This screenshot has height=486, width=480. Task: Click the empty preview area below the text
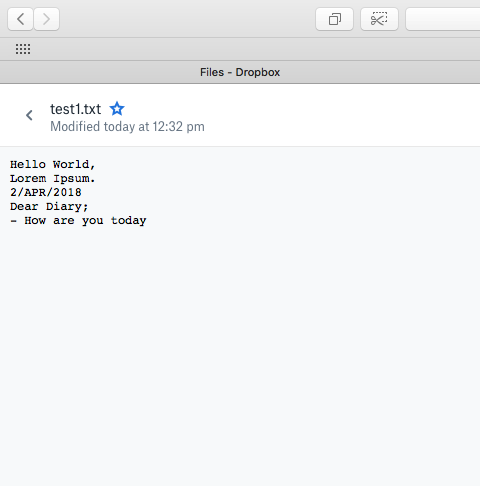(240, 353)
